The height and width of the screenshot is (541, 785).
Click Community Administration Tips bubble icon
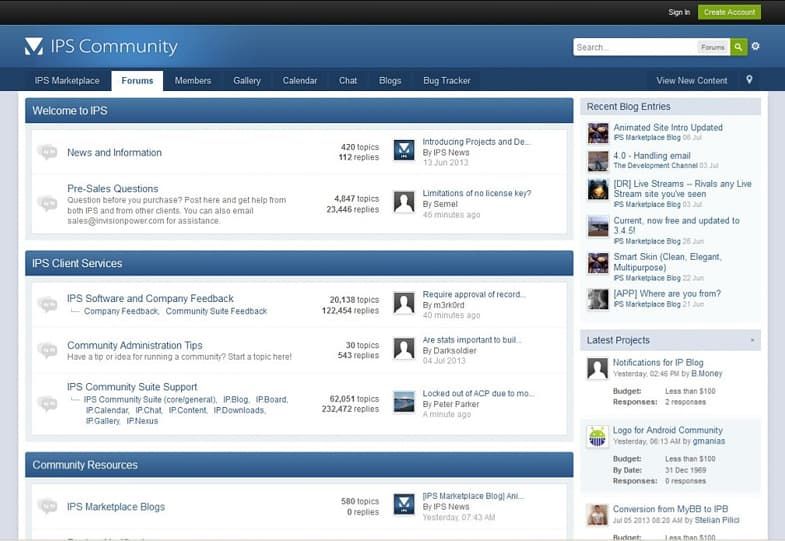click(x=48, y=350)
